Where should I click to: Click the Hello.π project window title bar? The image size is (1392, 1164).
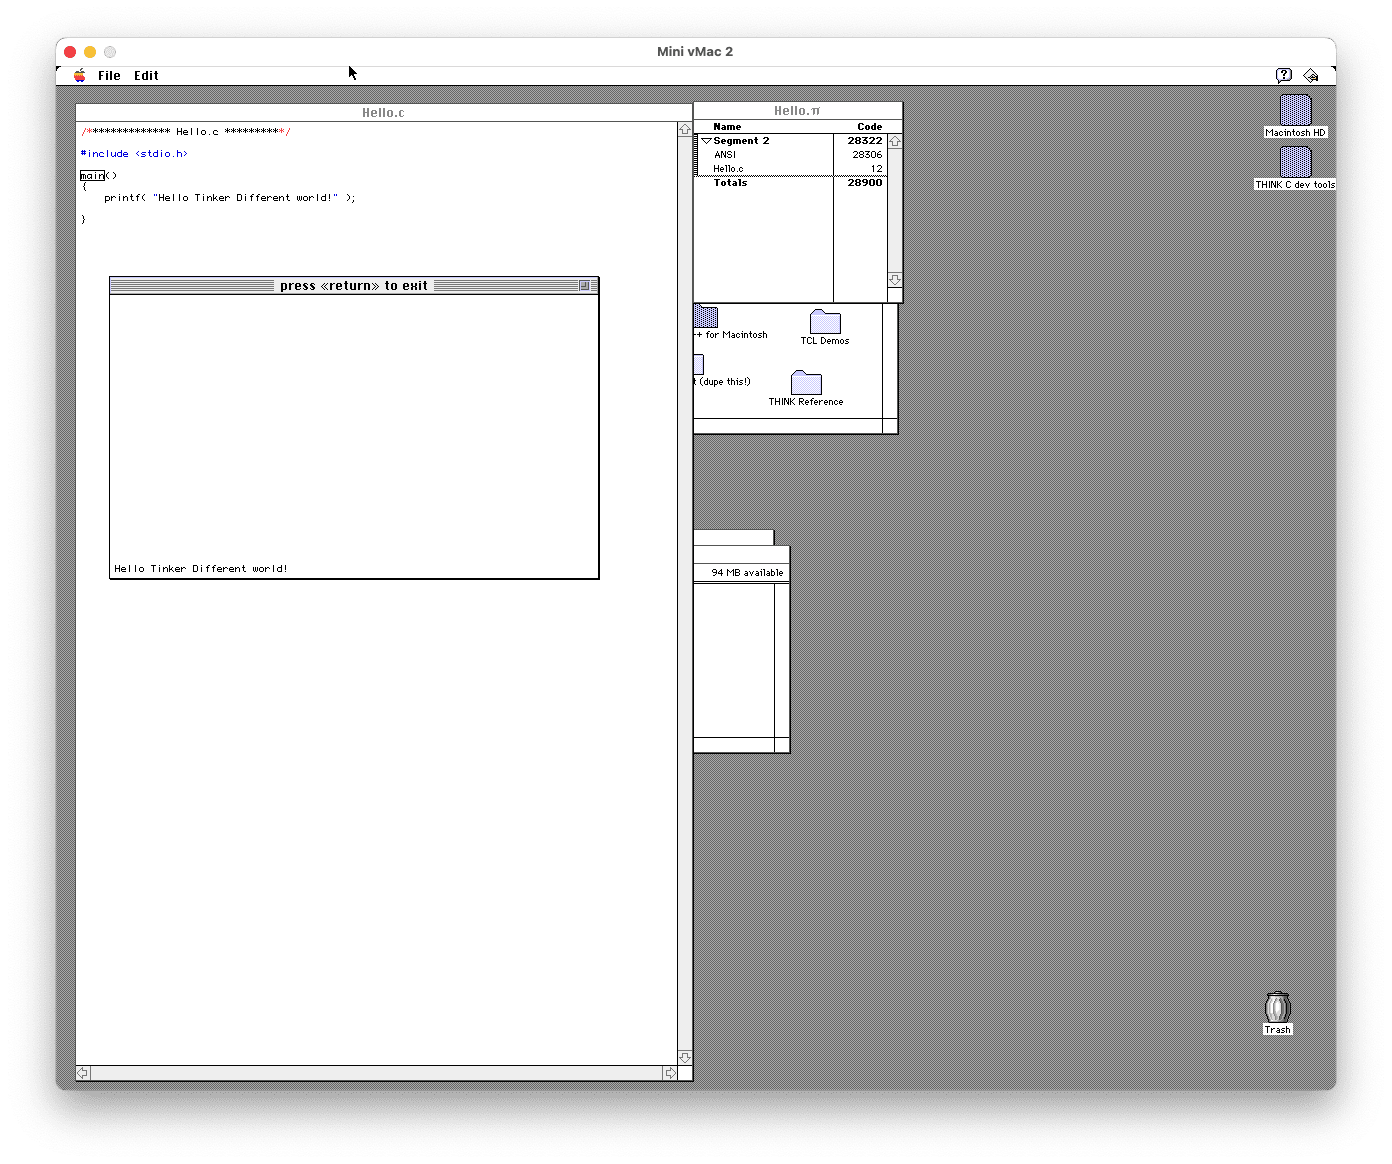pos(797,111)
